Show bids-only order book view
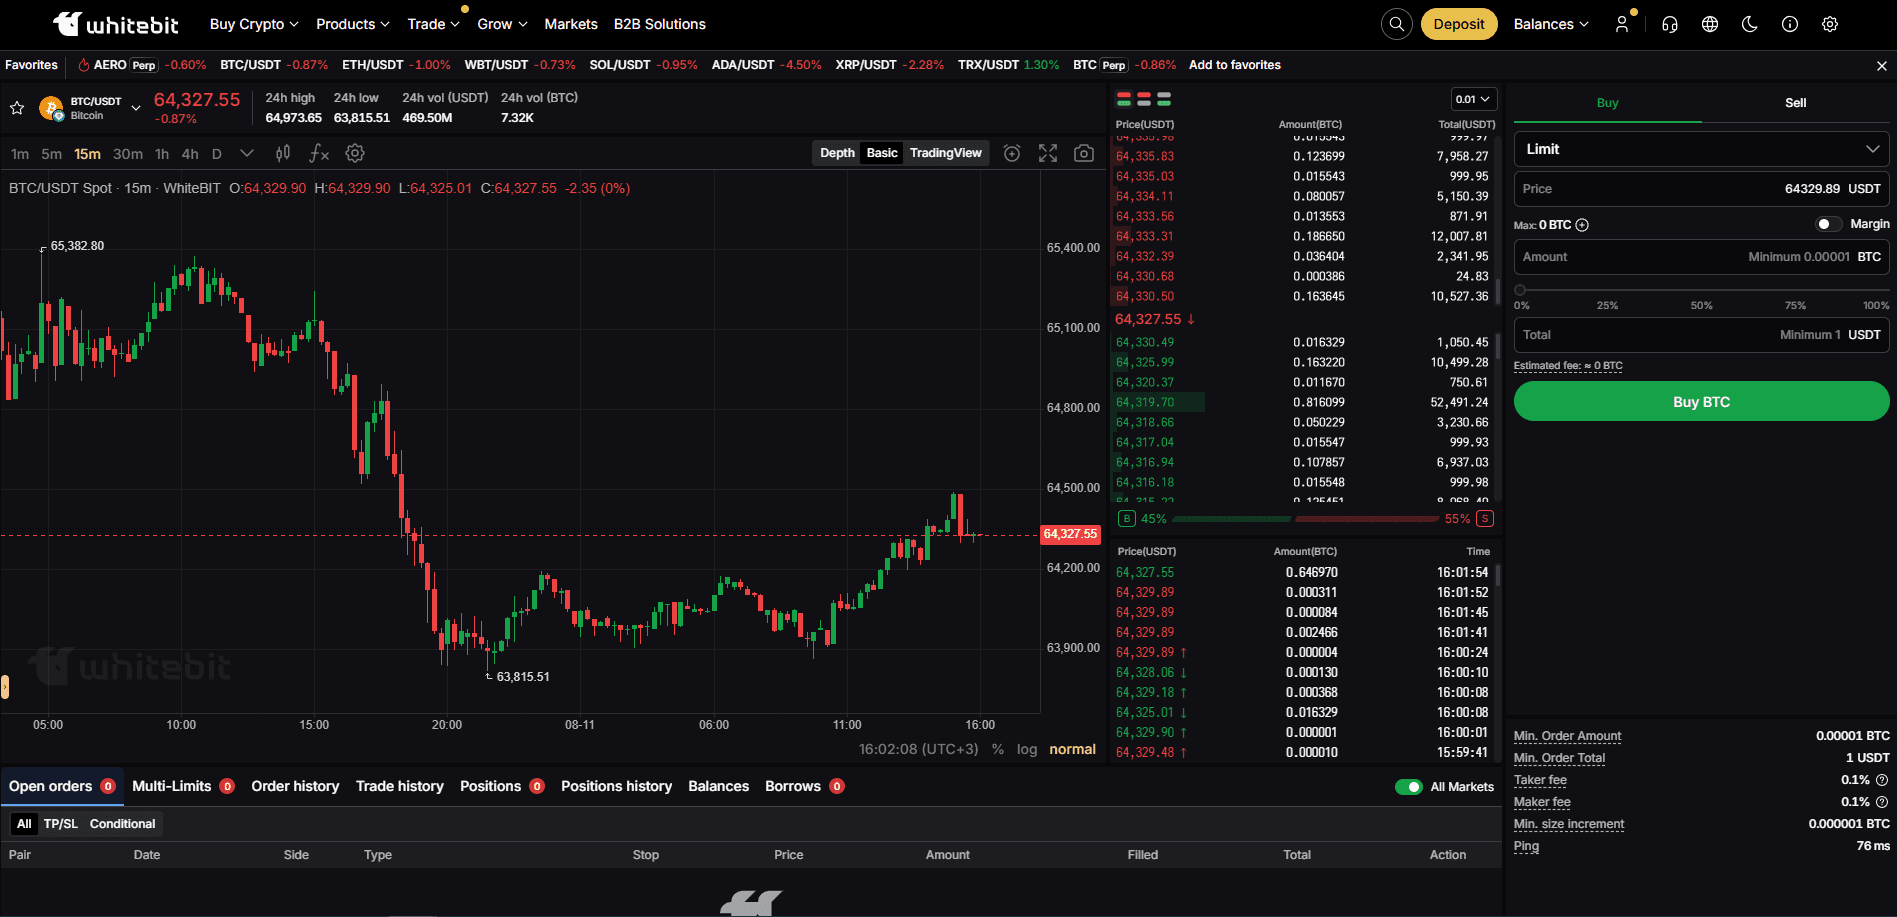Screen dimensions: 1897x917 tap(1164, 99)
